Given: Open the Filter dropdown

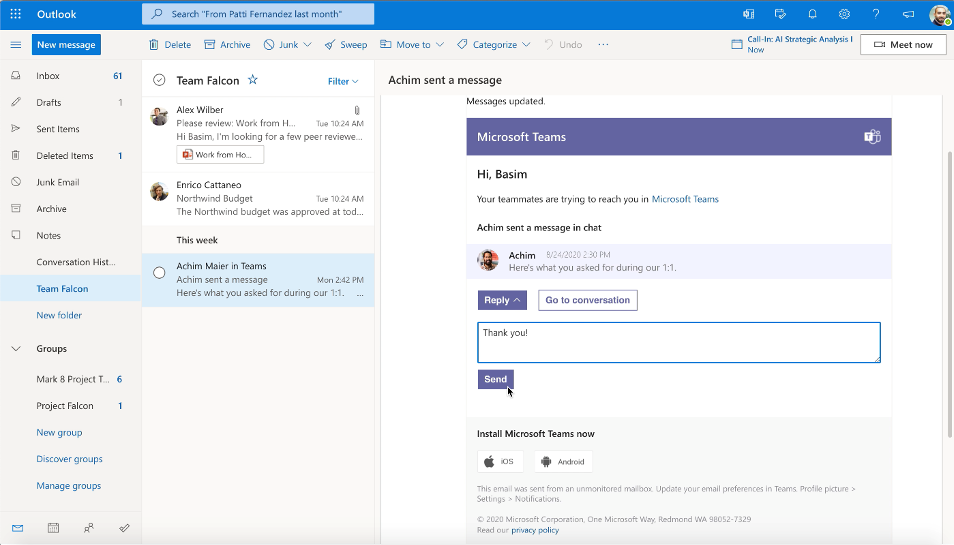Looking at the screenshot, I should tap(343, 81).
